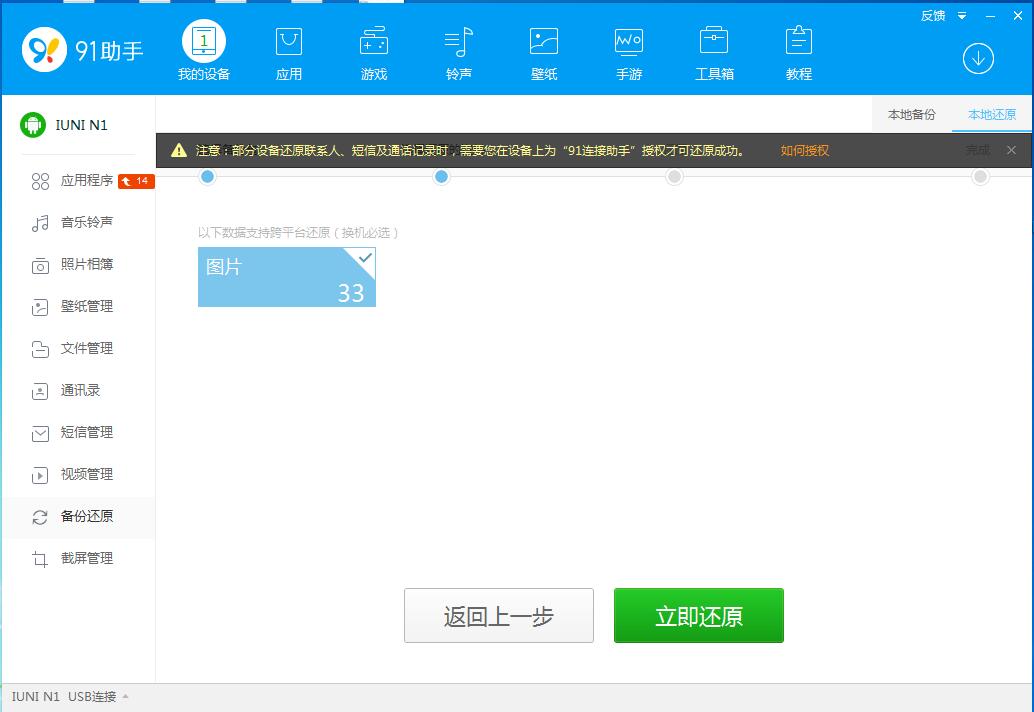Click the 立即还原 restore button
Viewport: 1034px width, 712px height.
point(698,615)
